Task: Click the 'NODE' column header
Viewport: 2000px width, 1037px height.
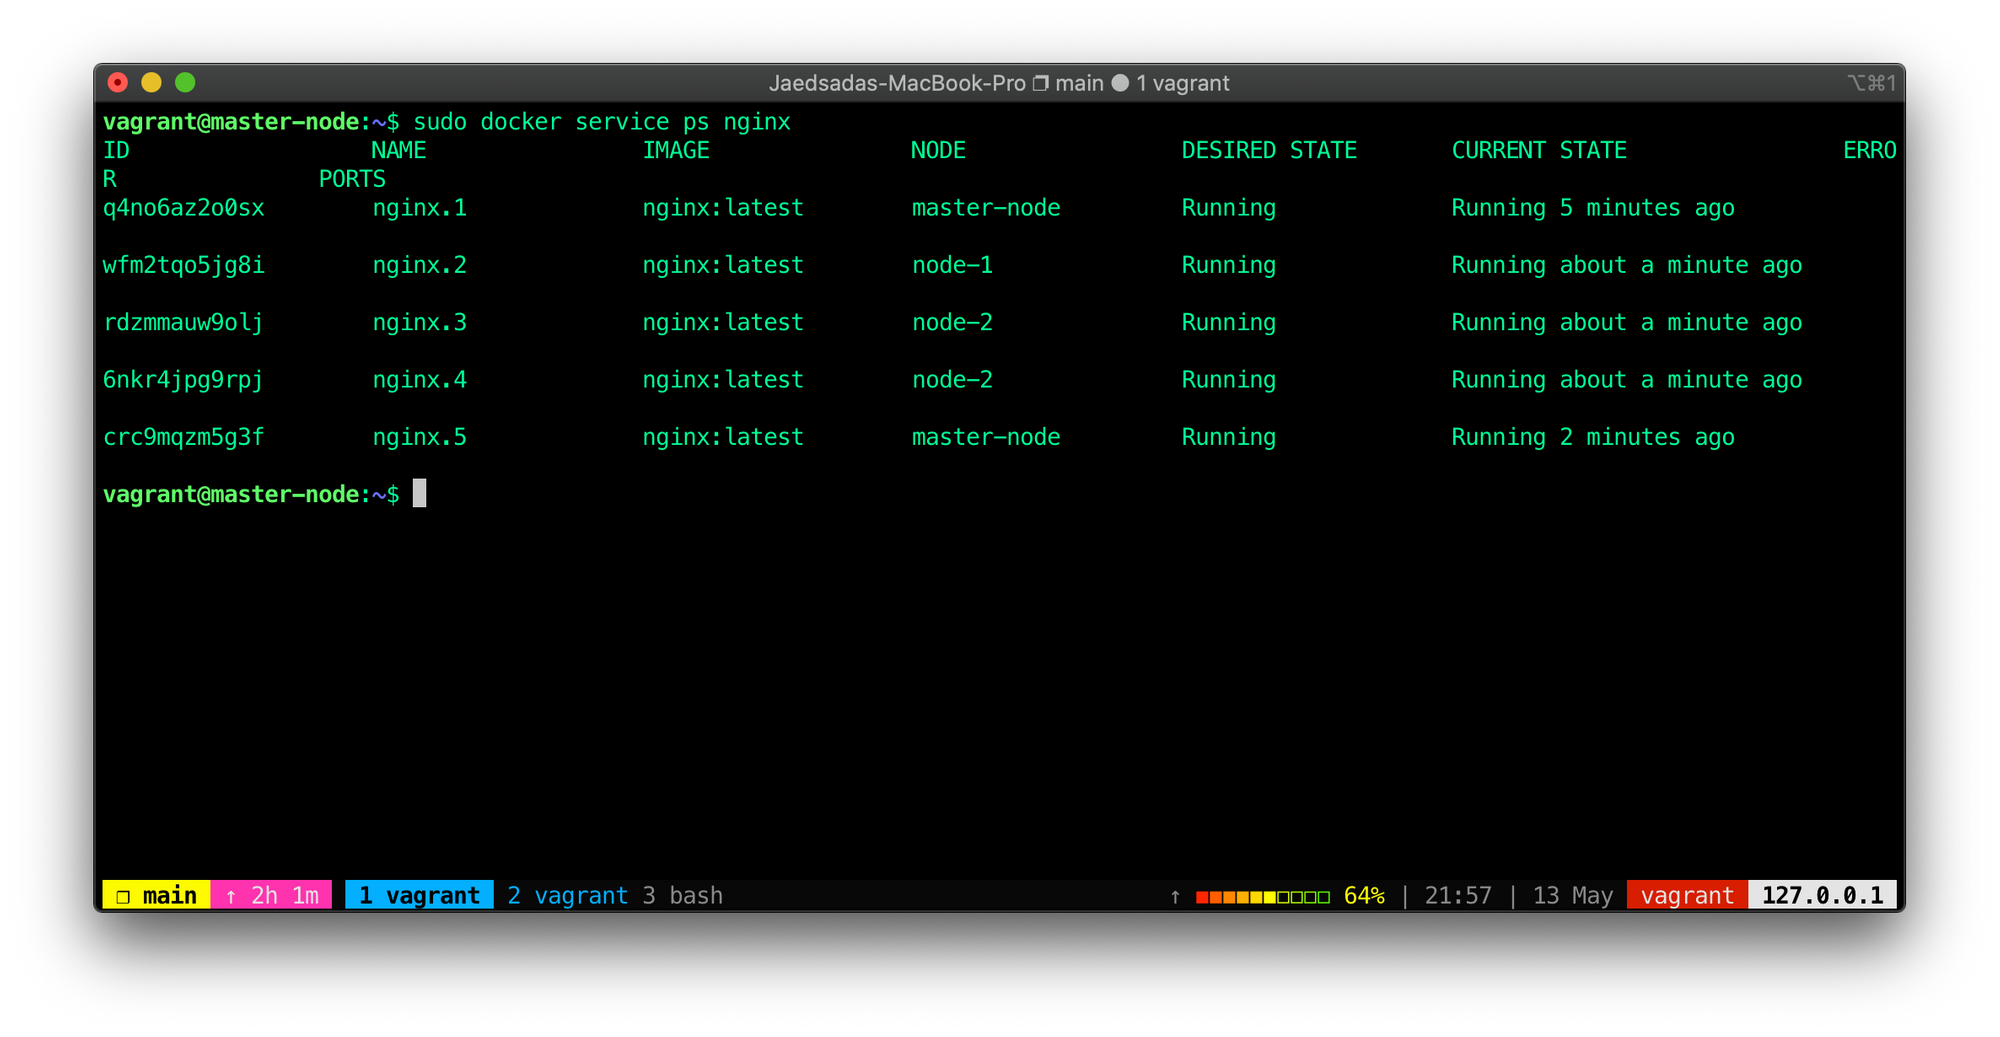Action: pyautogui.click(x=938, y=150)
